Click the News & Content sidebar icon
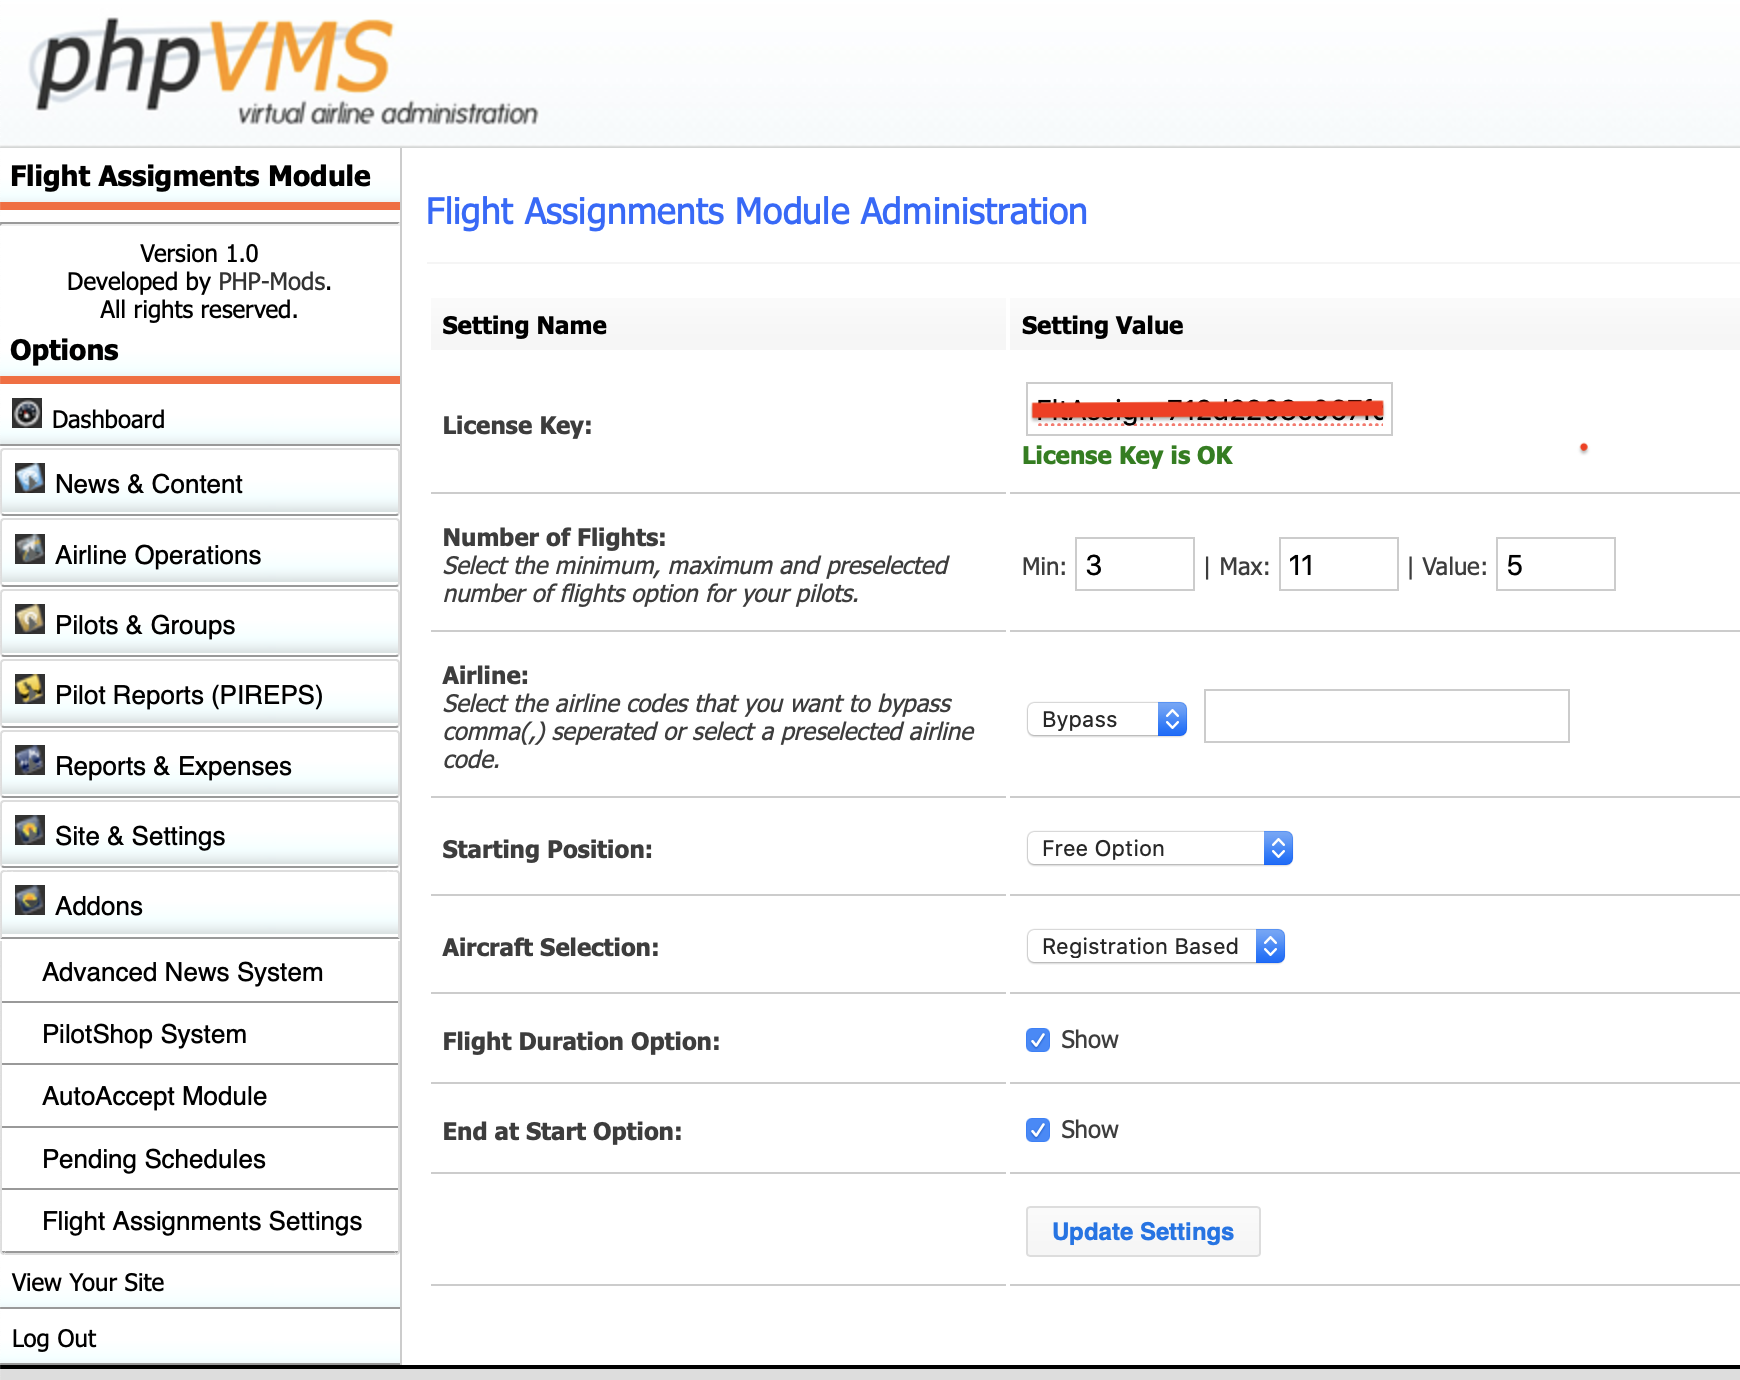 click(30, 479)
